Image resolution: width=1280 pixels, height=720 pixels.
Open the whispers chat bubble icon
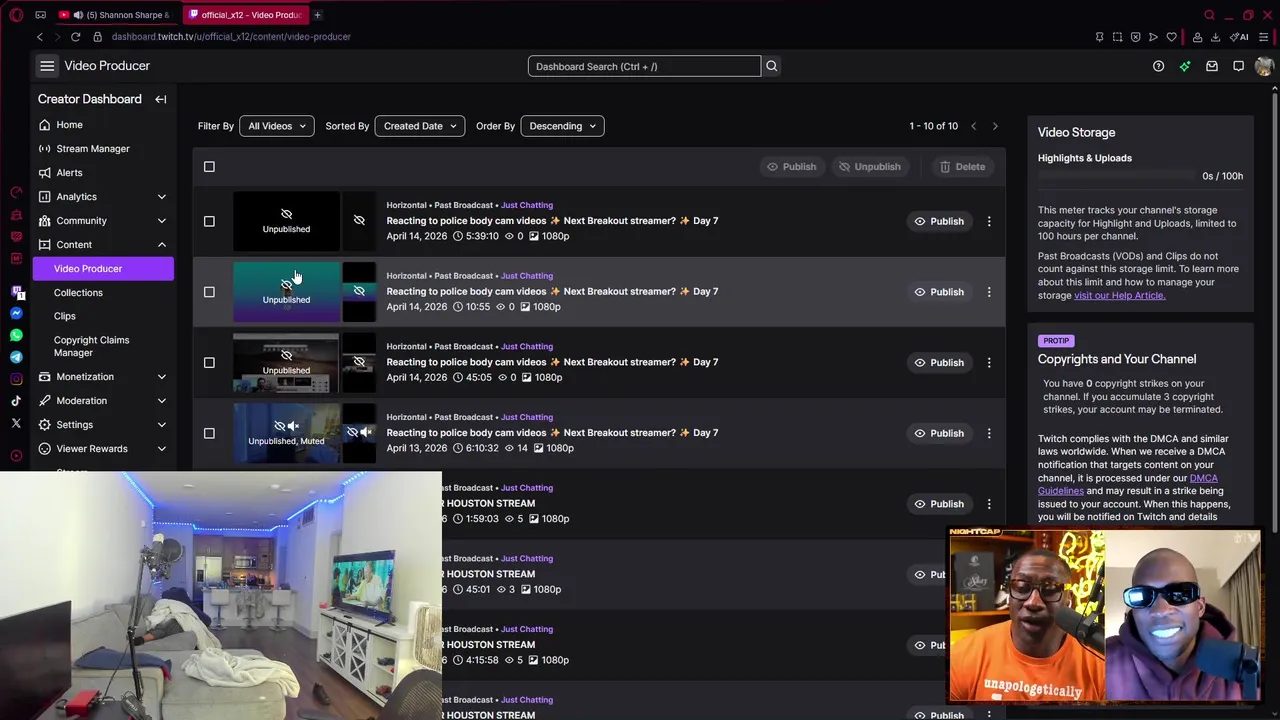click(1238, 66)
